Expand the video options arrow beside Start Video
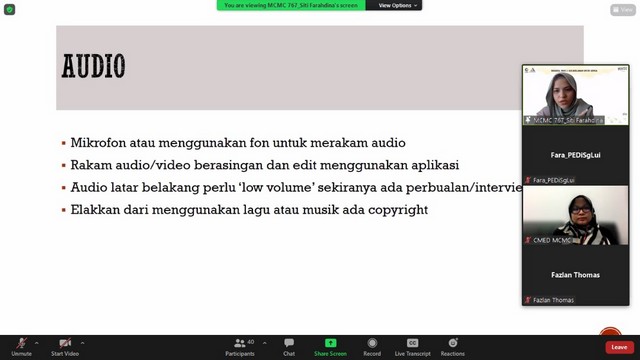Image resolution: width=640 pixels, height=360 pixels. (82, 343)
